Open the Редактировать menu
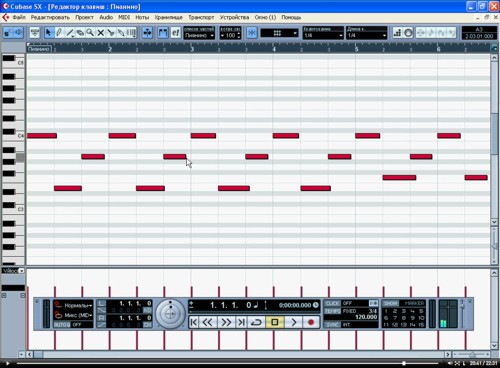This screenshot has height=368, width=500. point(50,17)
